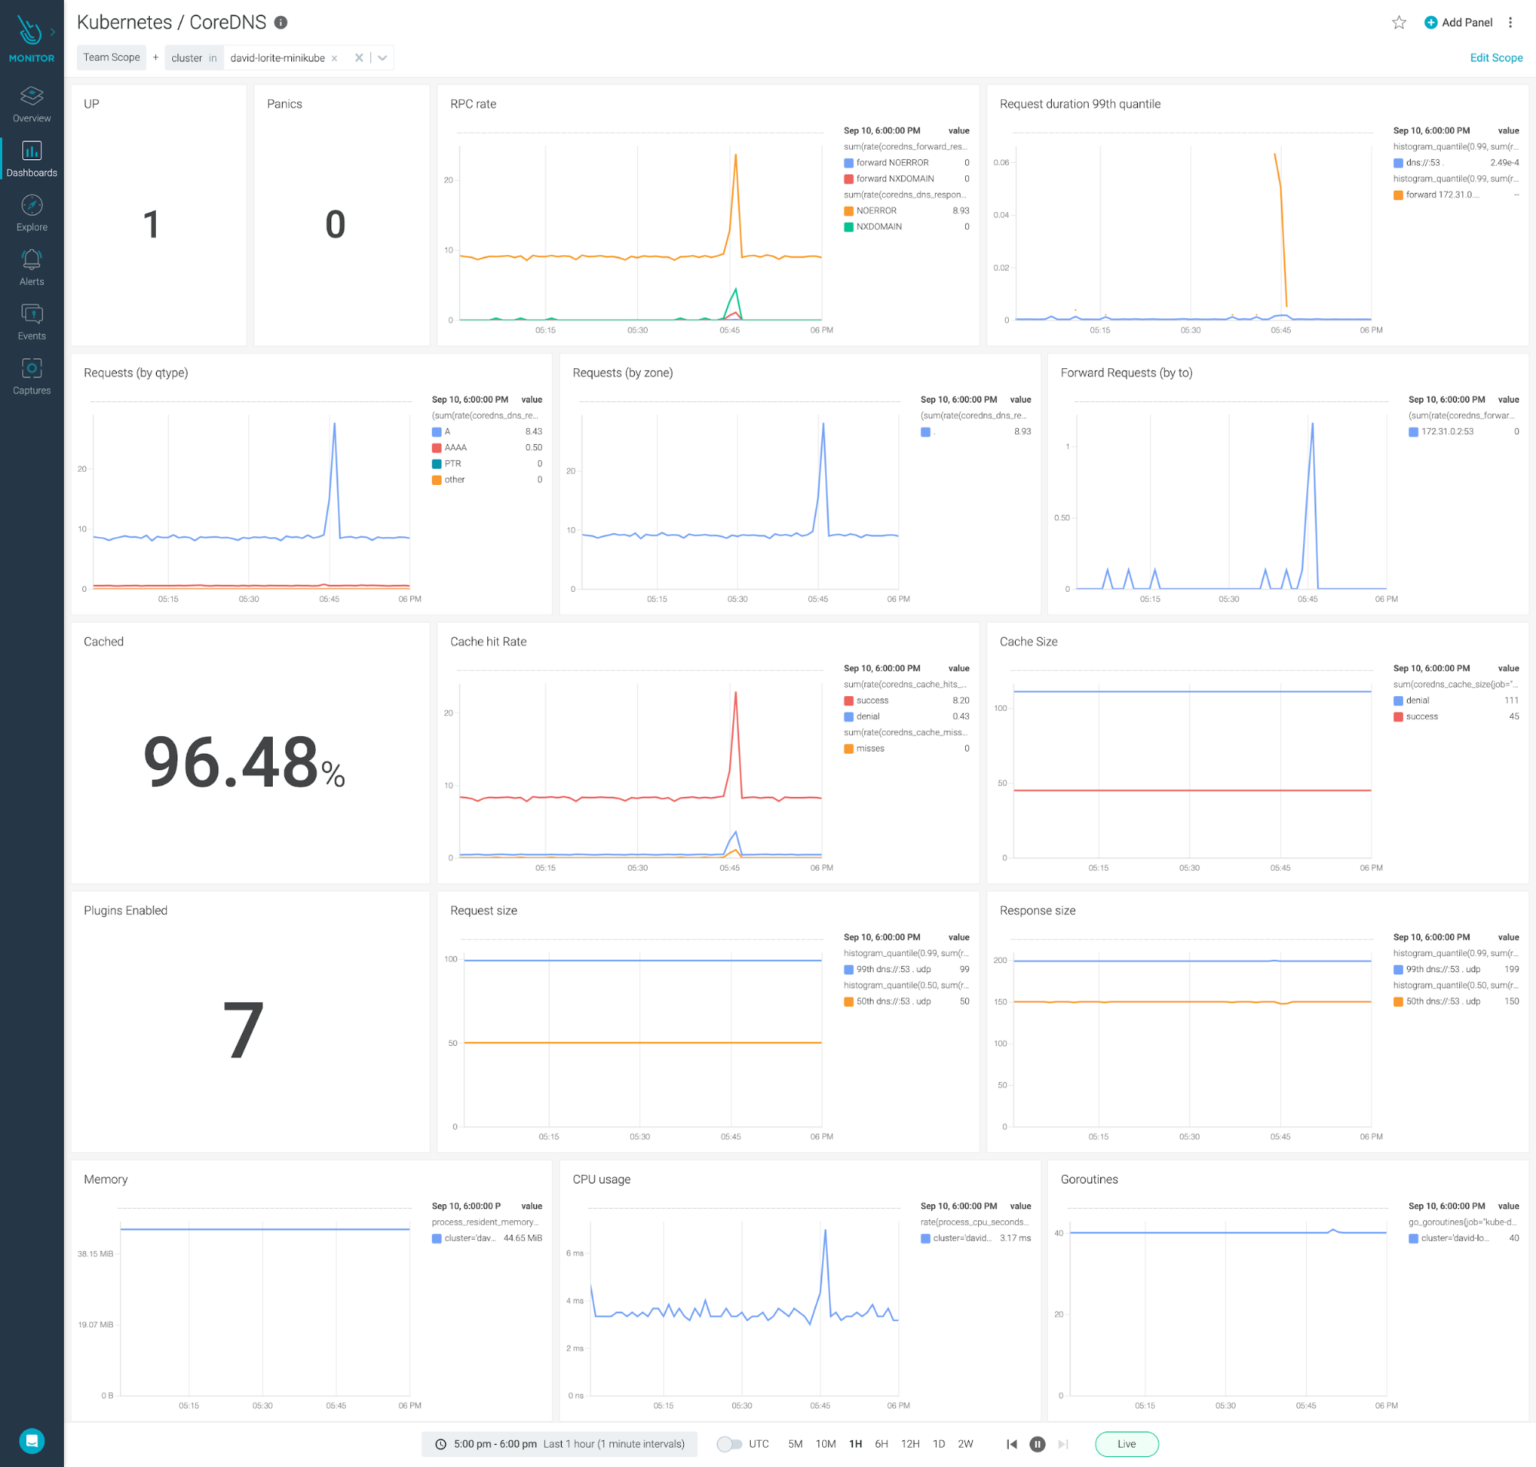Open the chat support bubble icon
This screenshot has width=1536, height=1467.
click(x=32, y=1441)
